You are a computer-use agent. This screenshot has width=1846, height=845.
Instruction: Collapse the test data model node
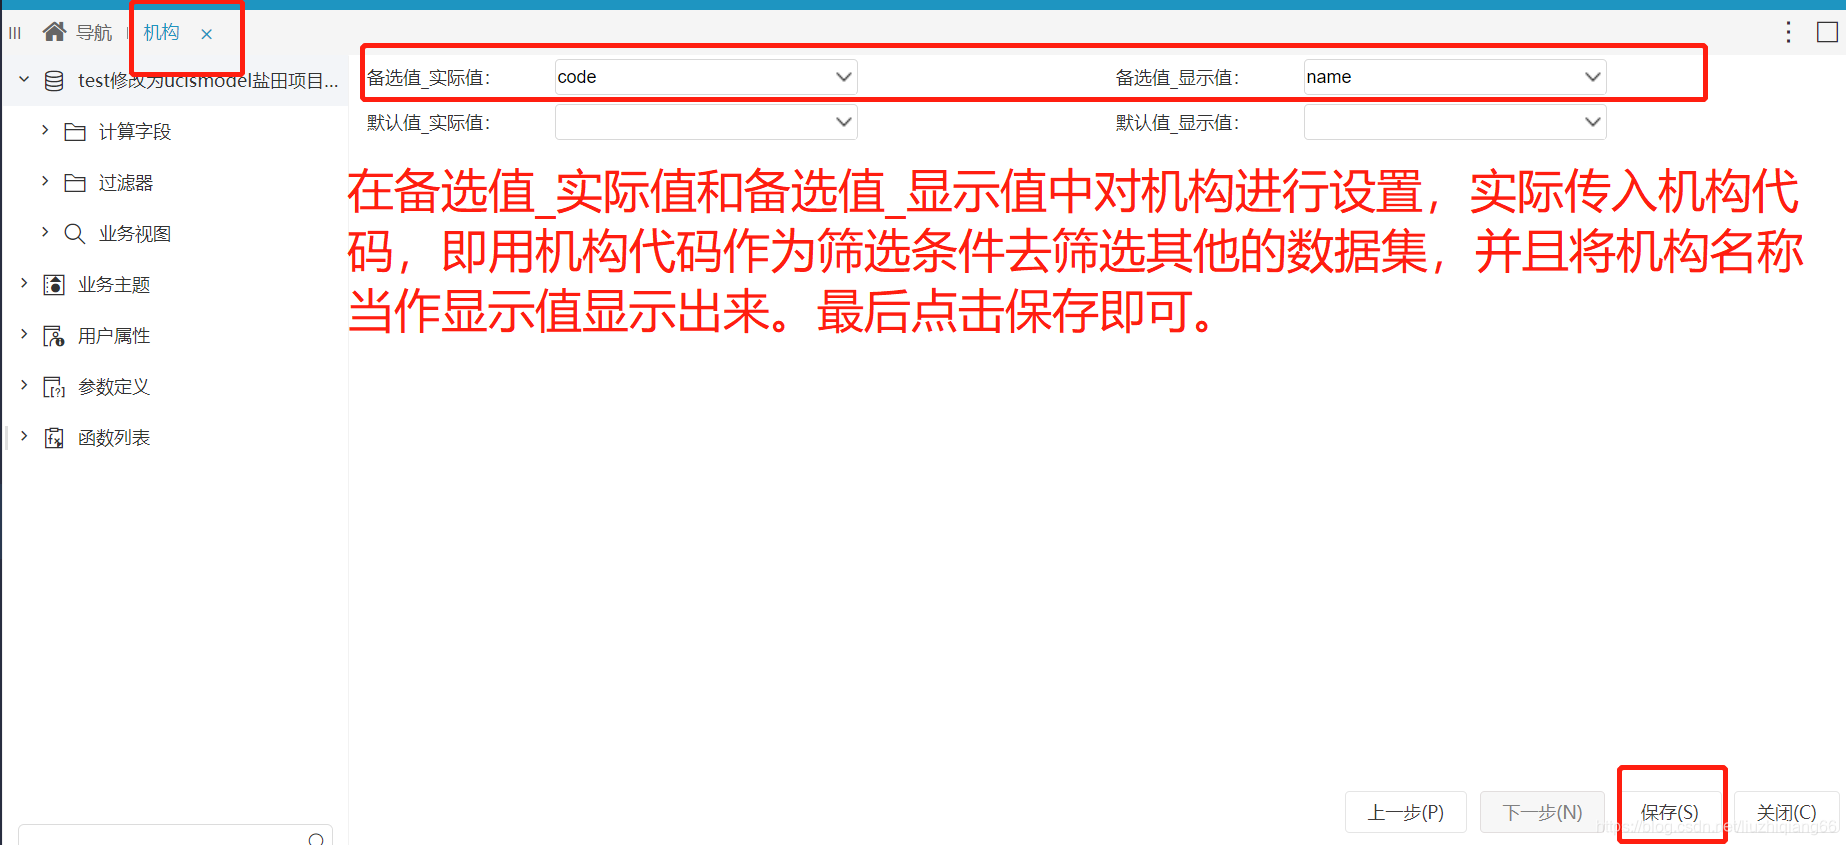(24, 79)
